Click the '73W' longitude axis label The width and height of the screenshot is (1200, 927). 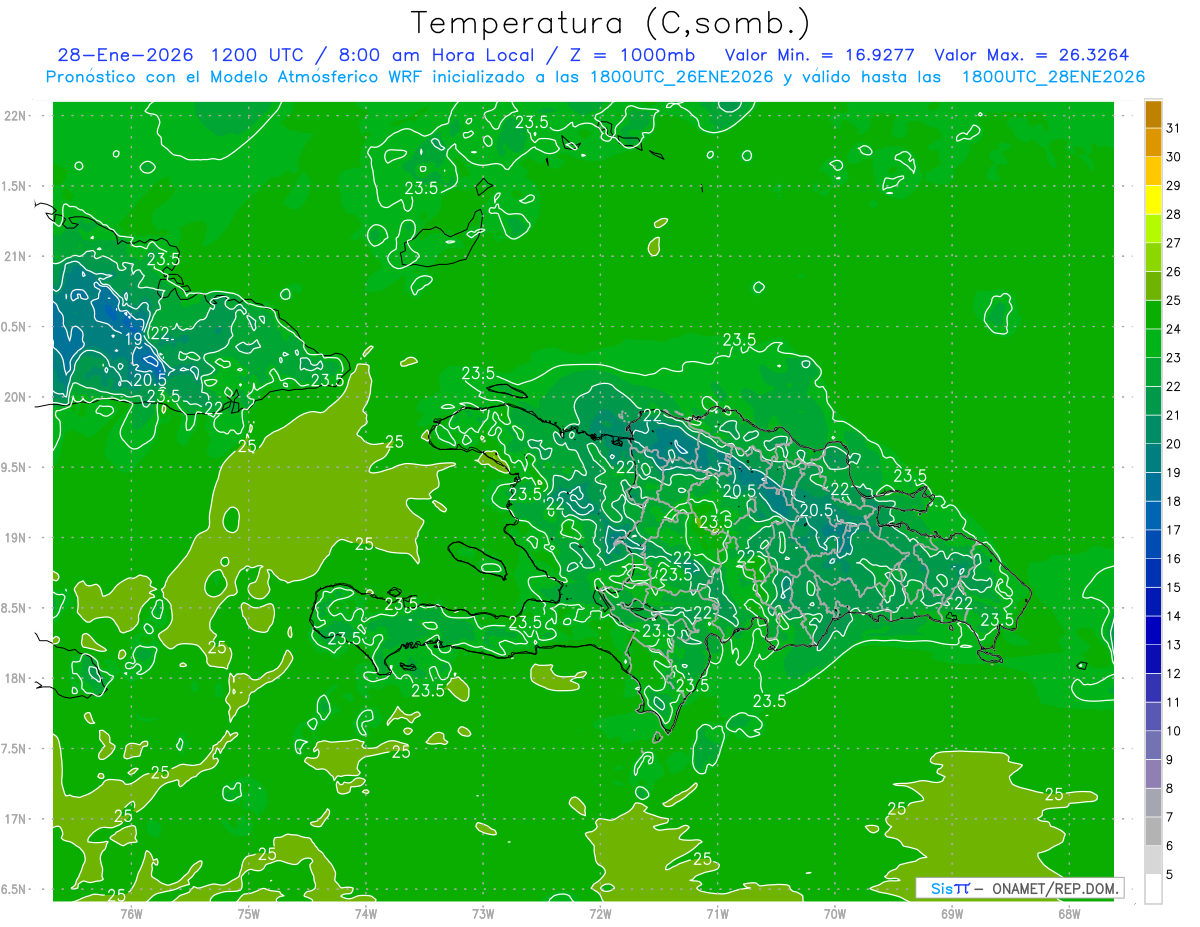(x=483, y=913)
